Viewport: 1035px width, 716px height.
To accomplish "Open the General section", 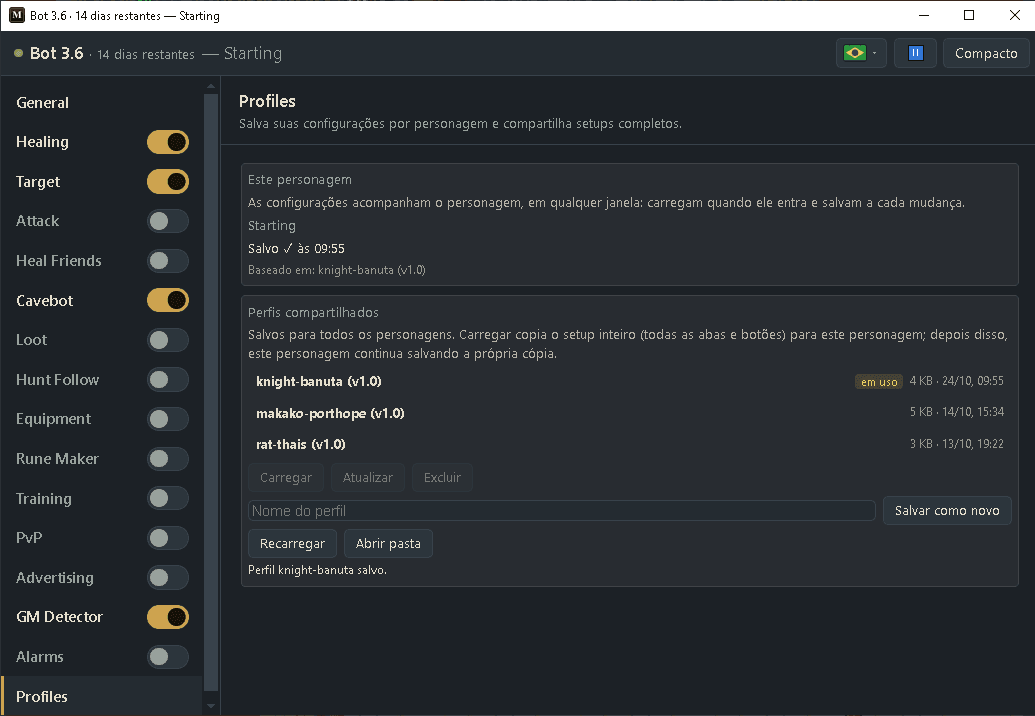I will point(42,102).
